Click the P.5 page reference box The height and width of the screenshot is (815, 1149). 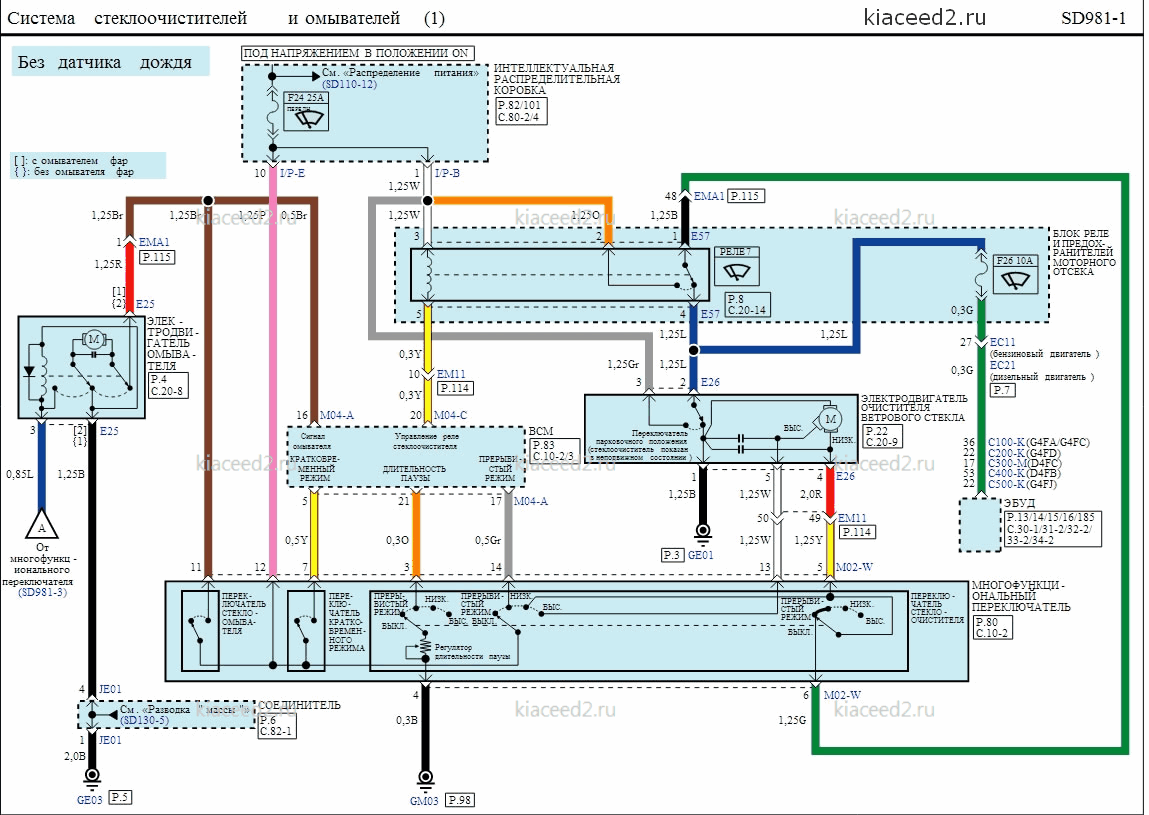[x=119, y=797]
